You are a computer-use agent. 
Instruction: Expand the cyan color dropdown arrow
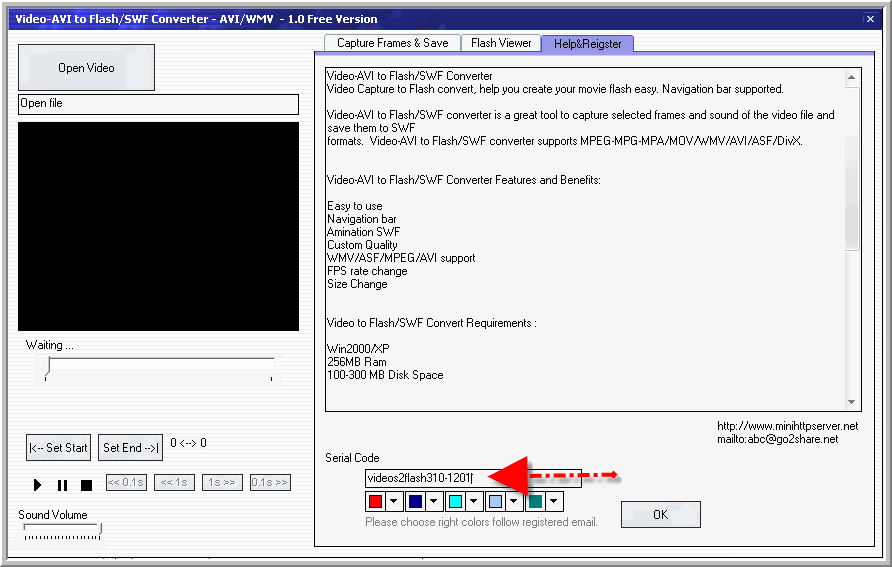click(474, 502)
